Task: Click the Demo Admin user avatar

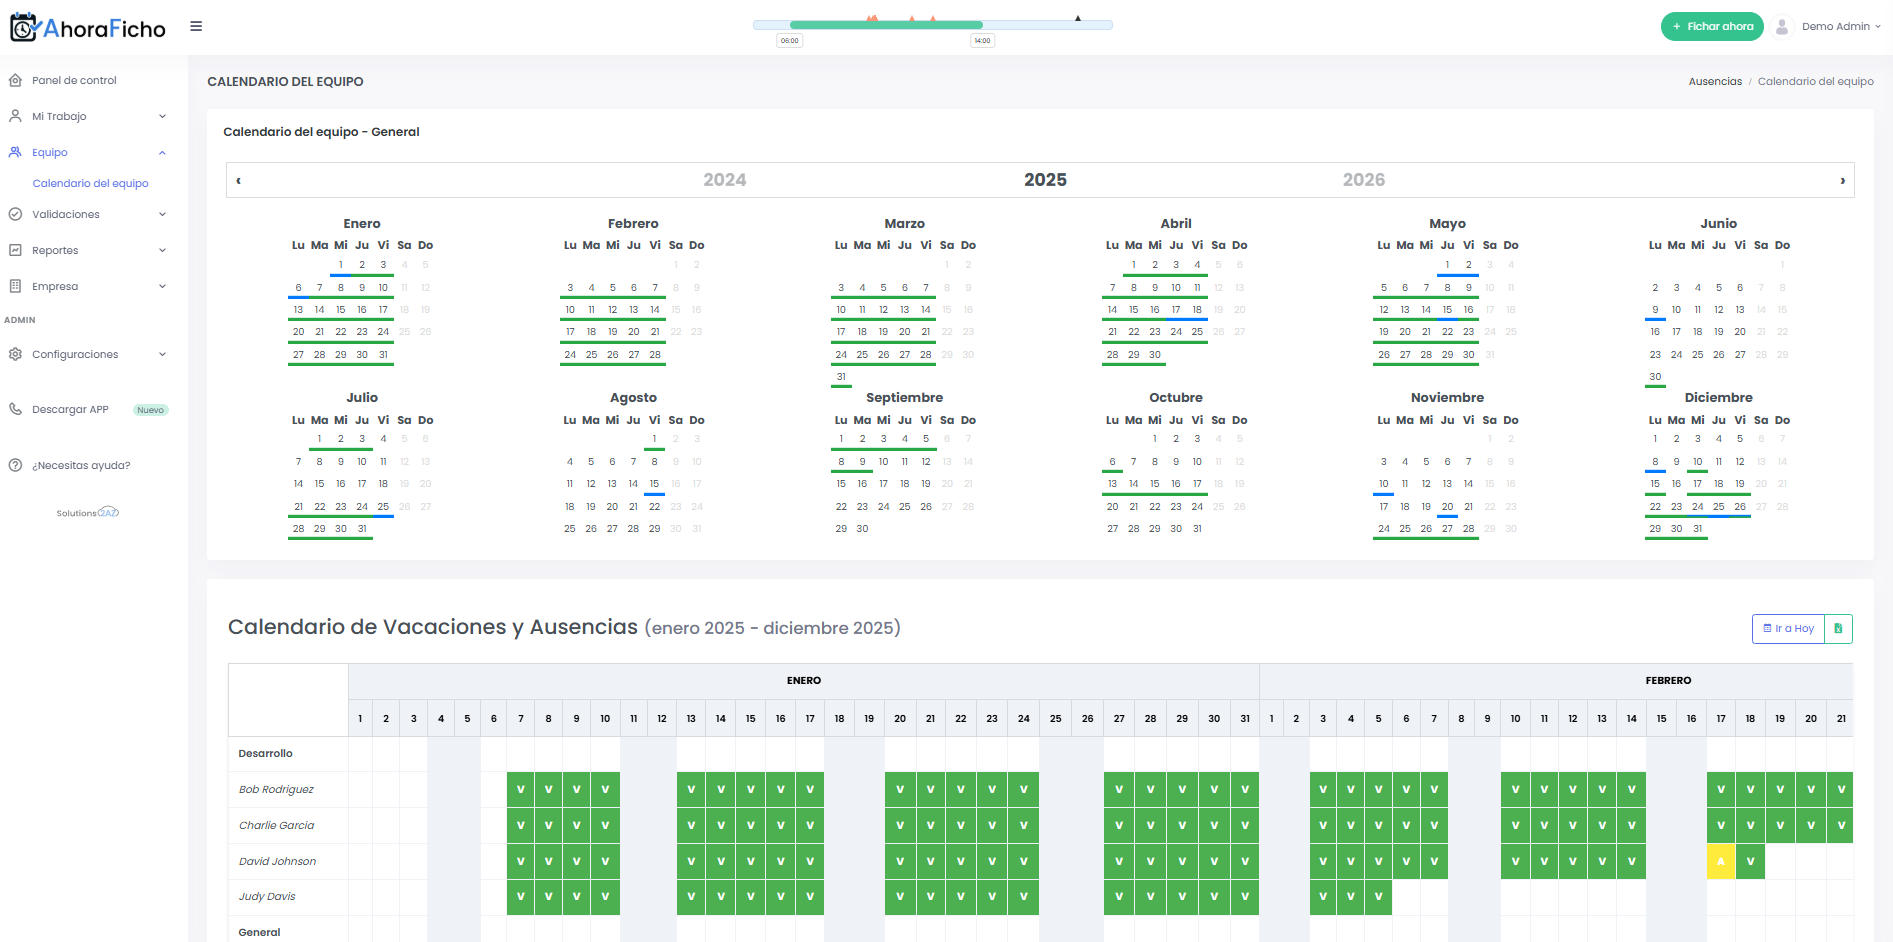Action: [x=1782, y=27]
